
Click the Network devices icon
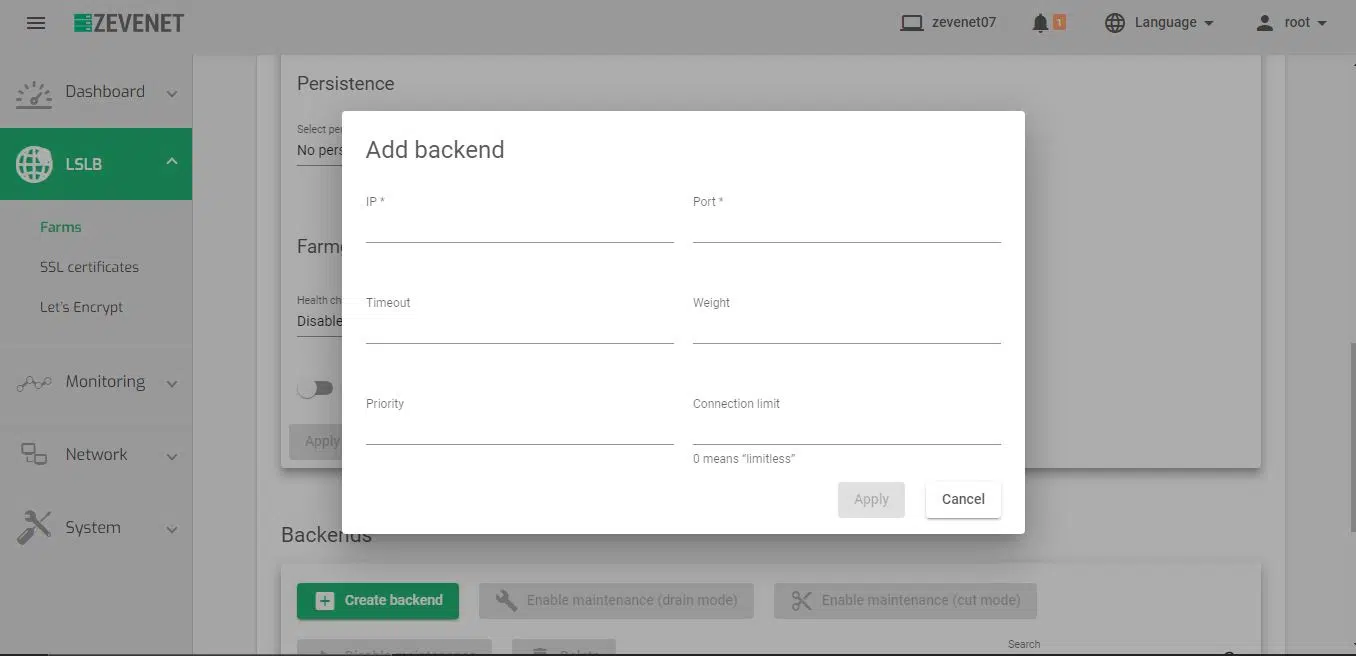(x=34, y=455)
